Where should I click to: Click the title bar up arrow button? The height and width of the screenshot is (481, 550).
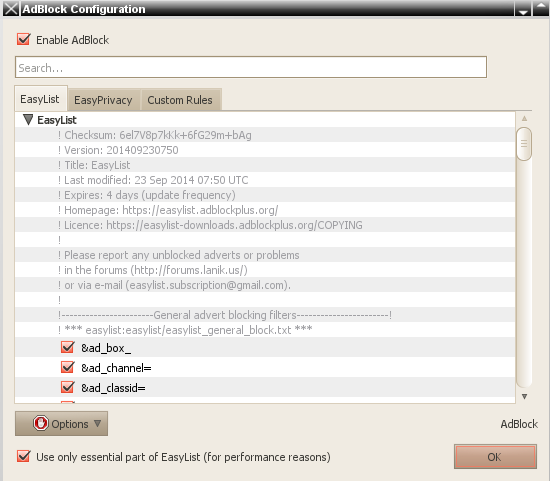(541, 8)
